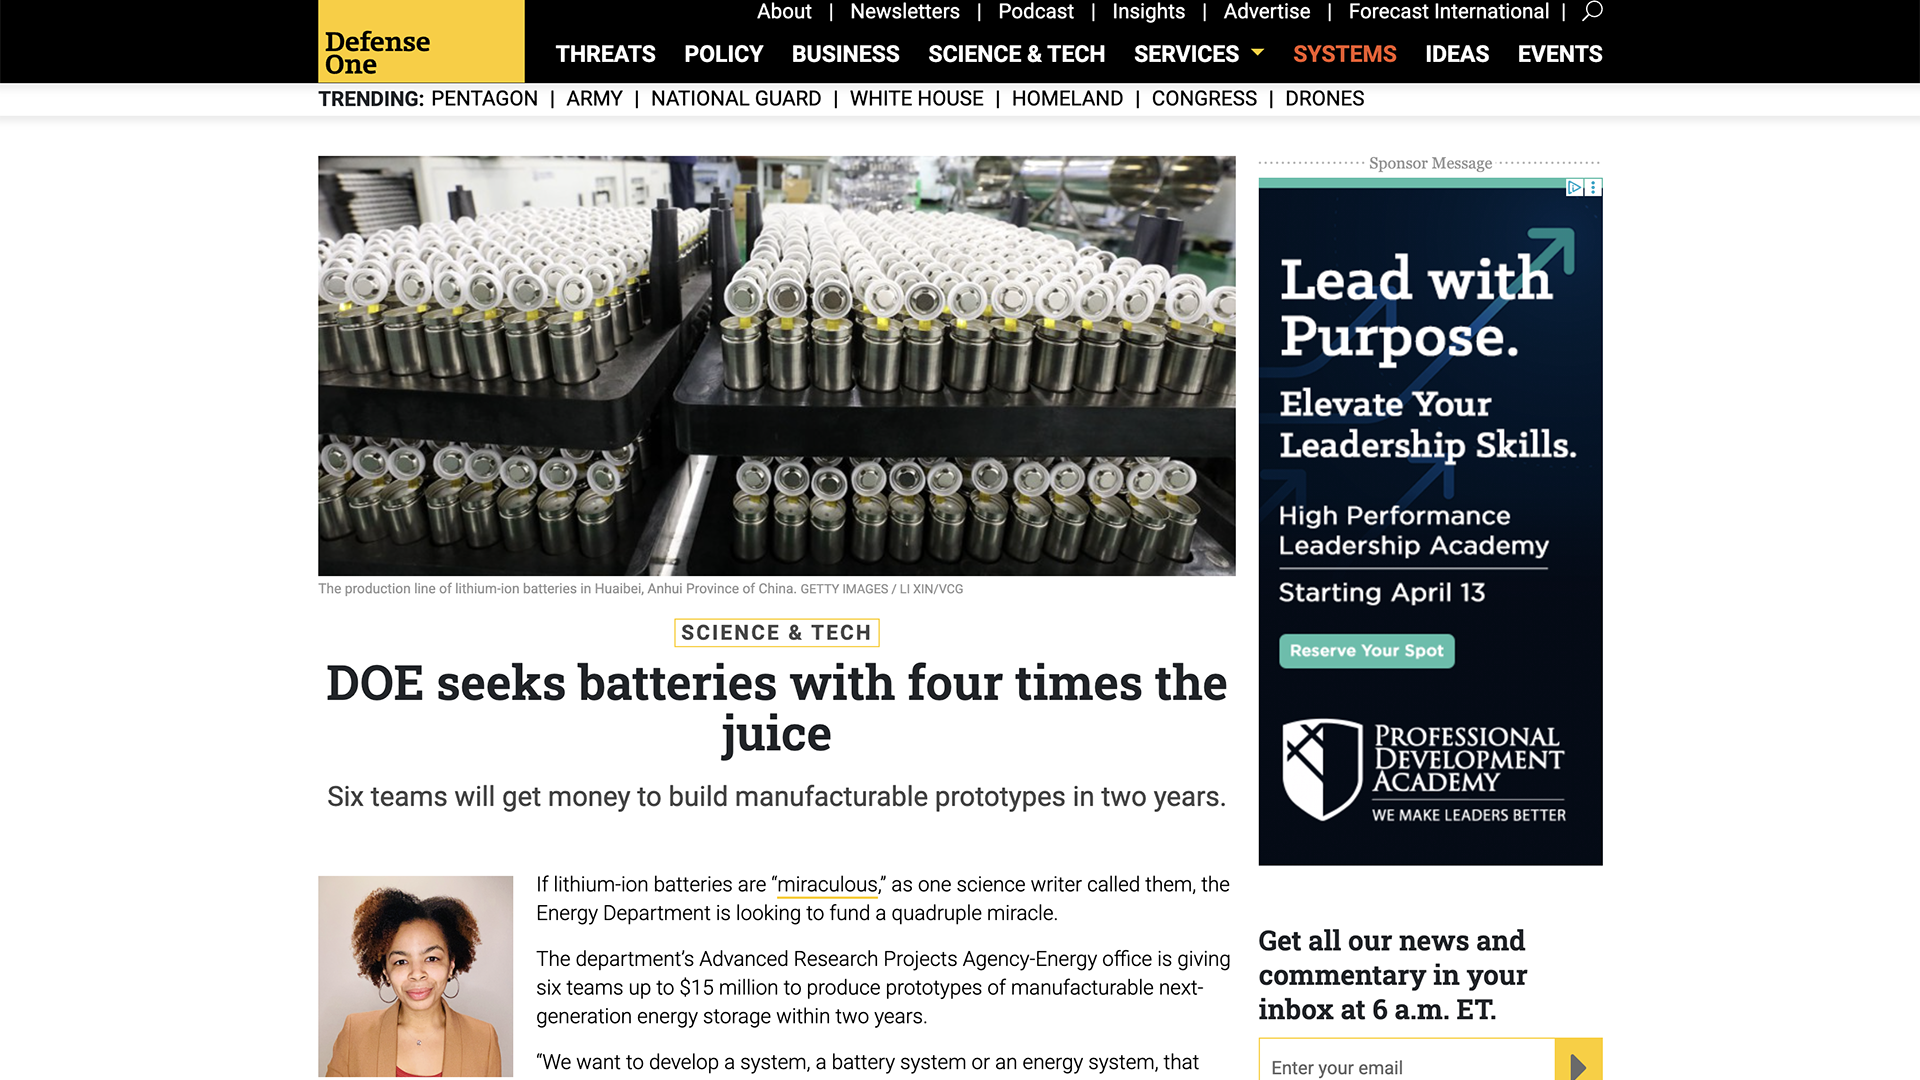
Task: Click the Newsletters link
Action: click(x=904, y=12)
